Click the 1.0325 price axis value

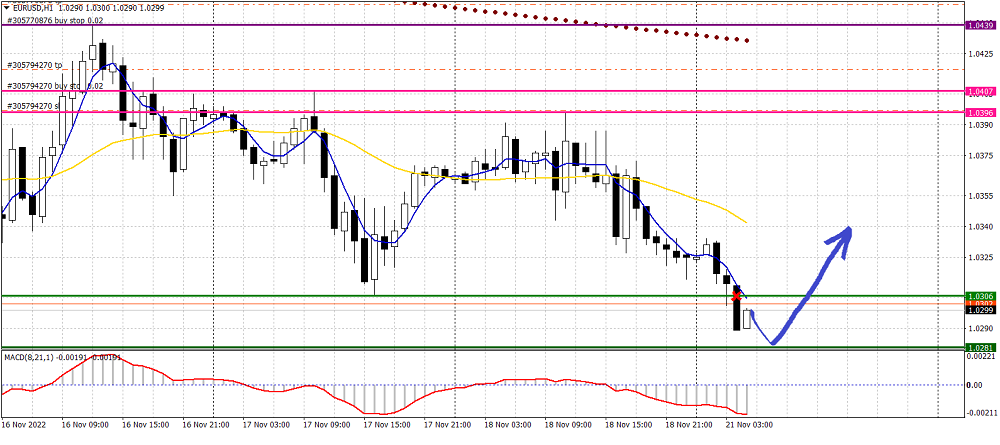tap(979, 258)
